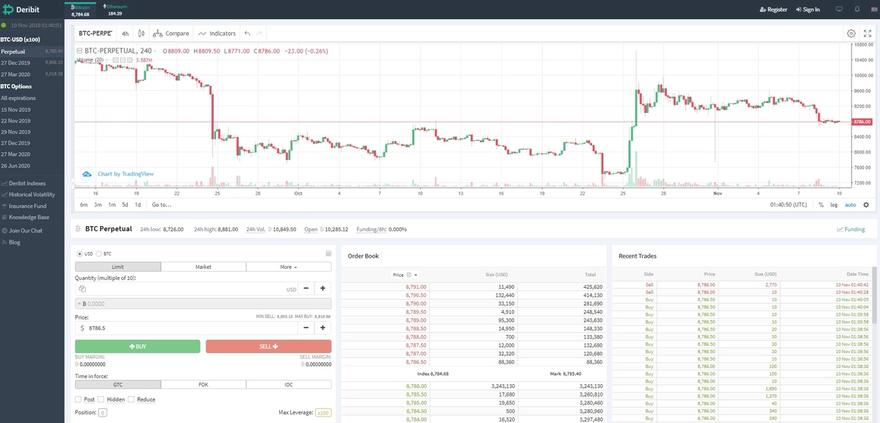Image resolution: width=880 pixels, height=423 pixels.
Task: Open the Sign In link
Action: coord(808,10)
